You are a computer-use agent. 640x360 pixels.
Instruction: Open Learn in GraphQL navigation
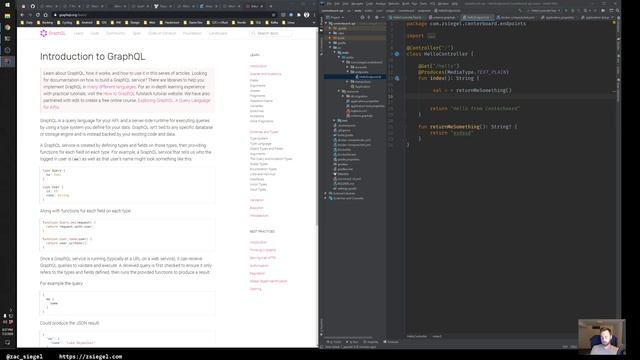coord(78,33)
